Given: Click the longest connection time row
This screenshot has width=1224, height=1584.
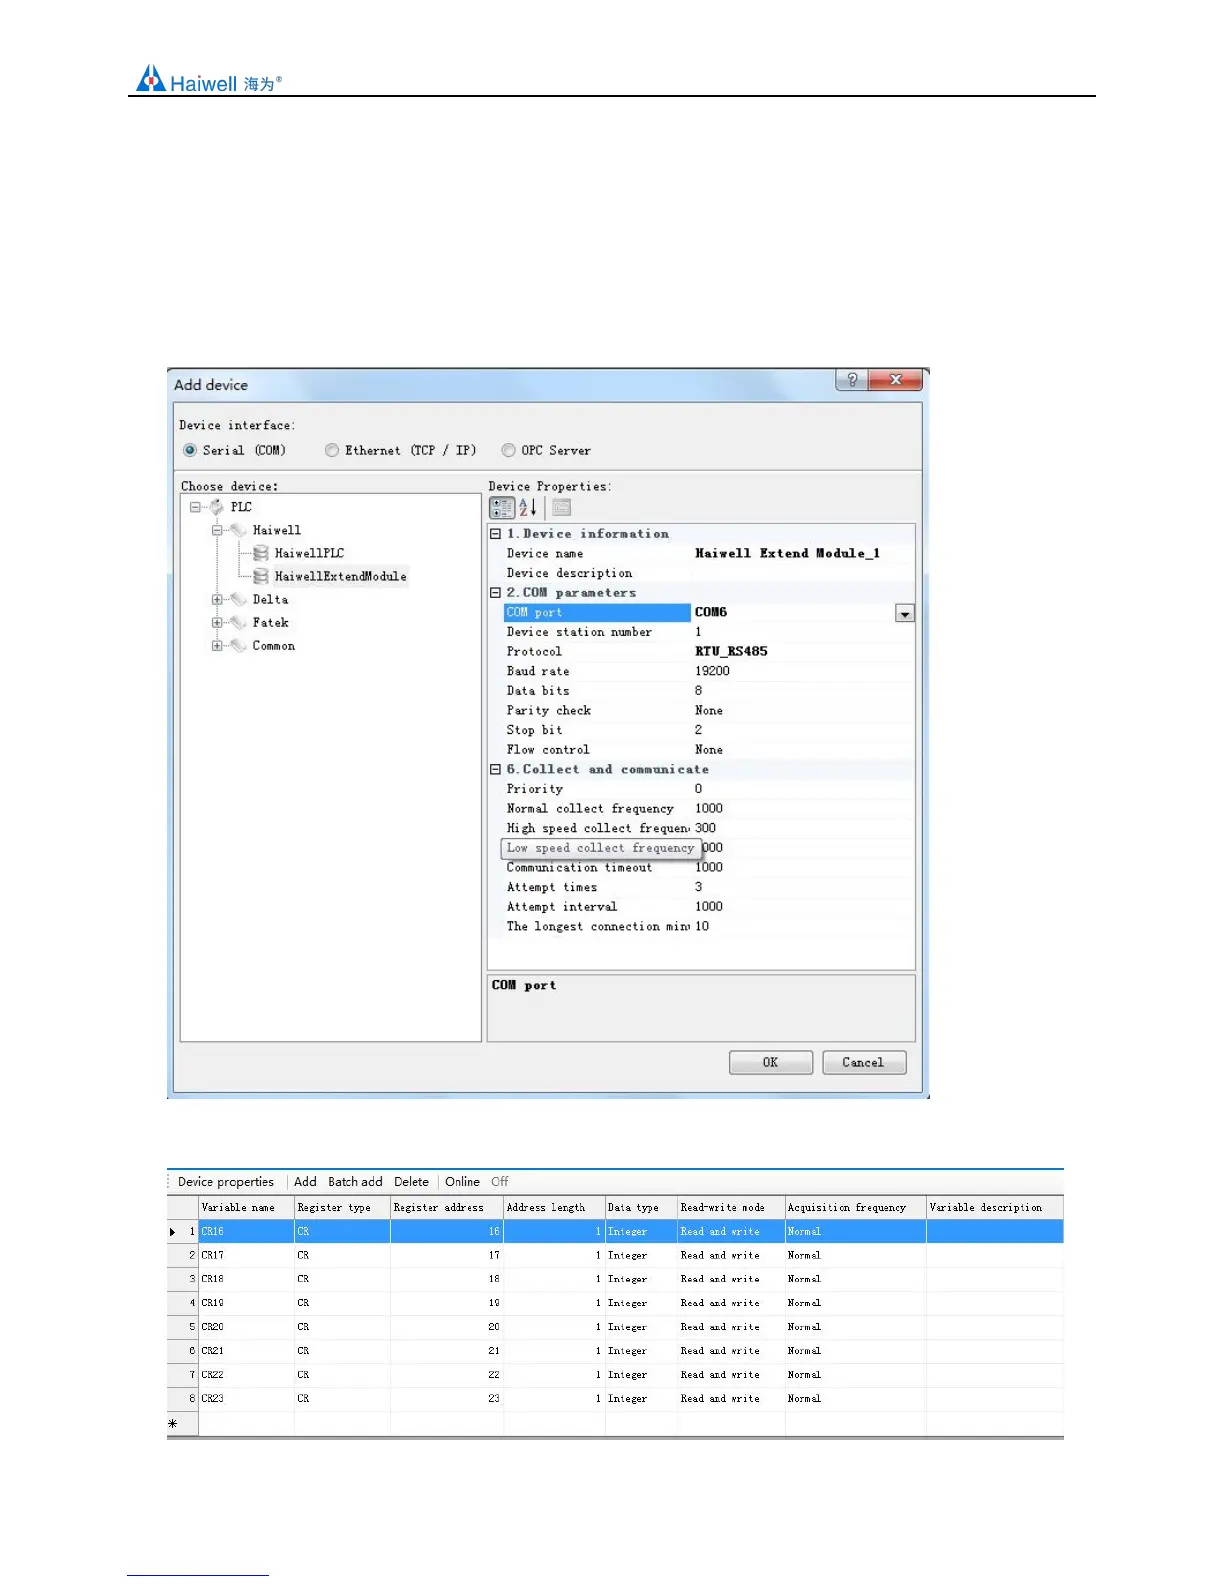Looking at the screenshot, I should 709,927.
